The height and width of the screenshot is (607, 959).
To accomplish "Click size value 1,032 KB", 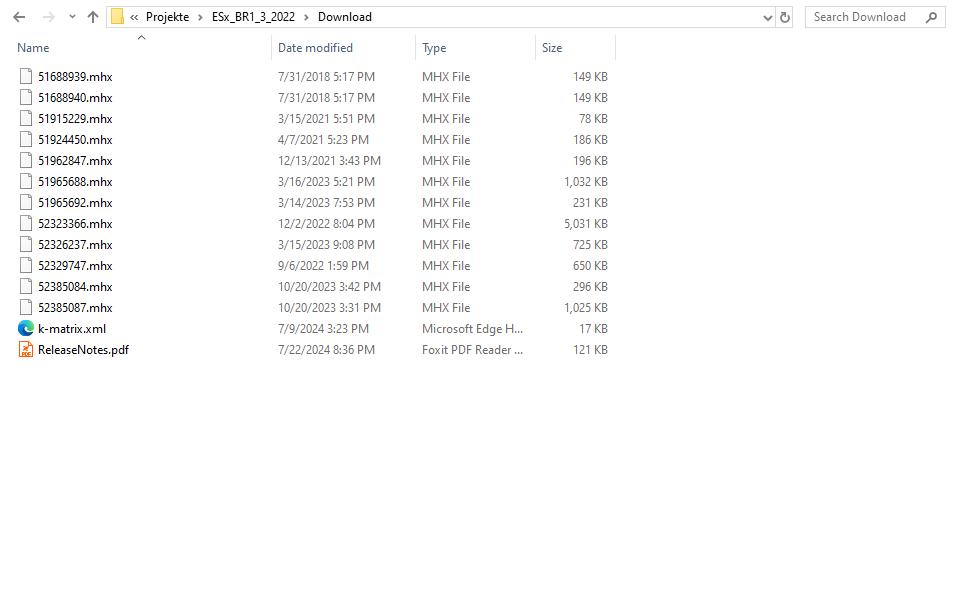I will coord(585,182).
